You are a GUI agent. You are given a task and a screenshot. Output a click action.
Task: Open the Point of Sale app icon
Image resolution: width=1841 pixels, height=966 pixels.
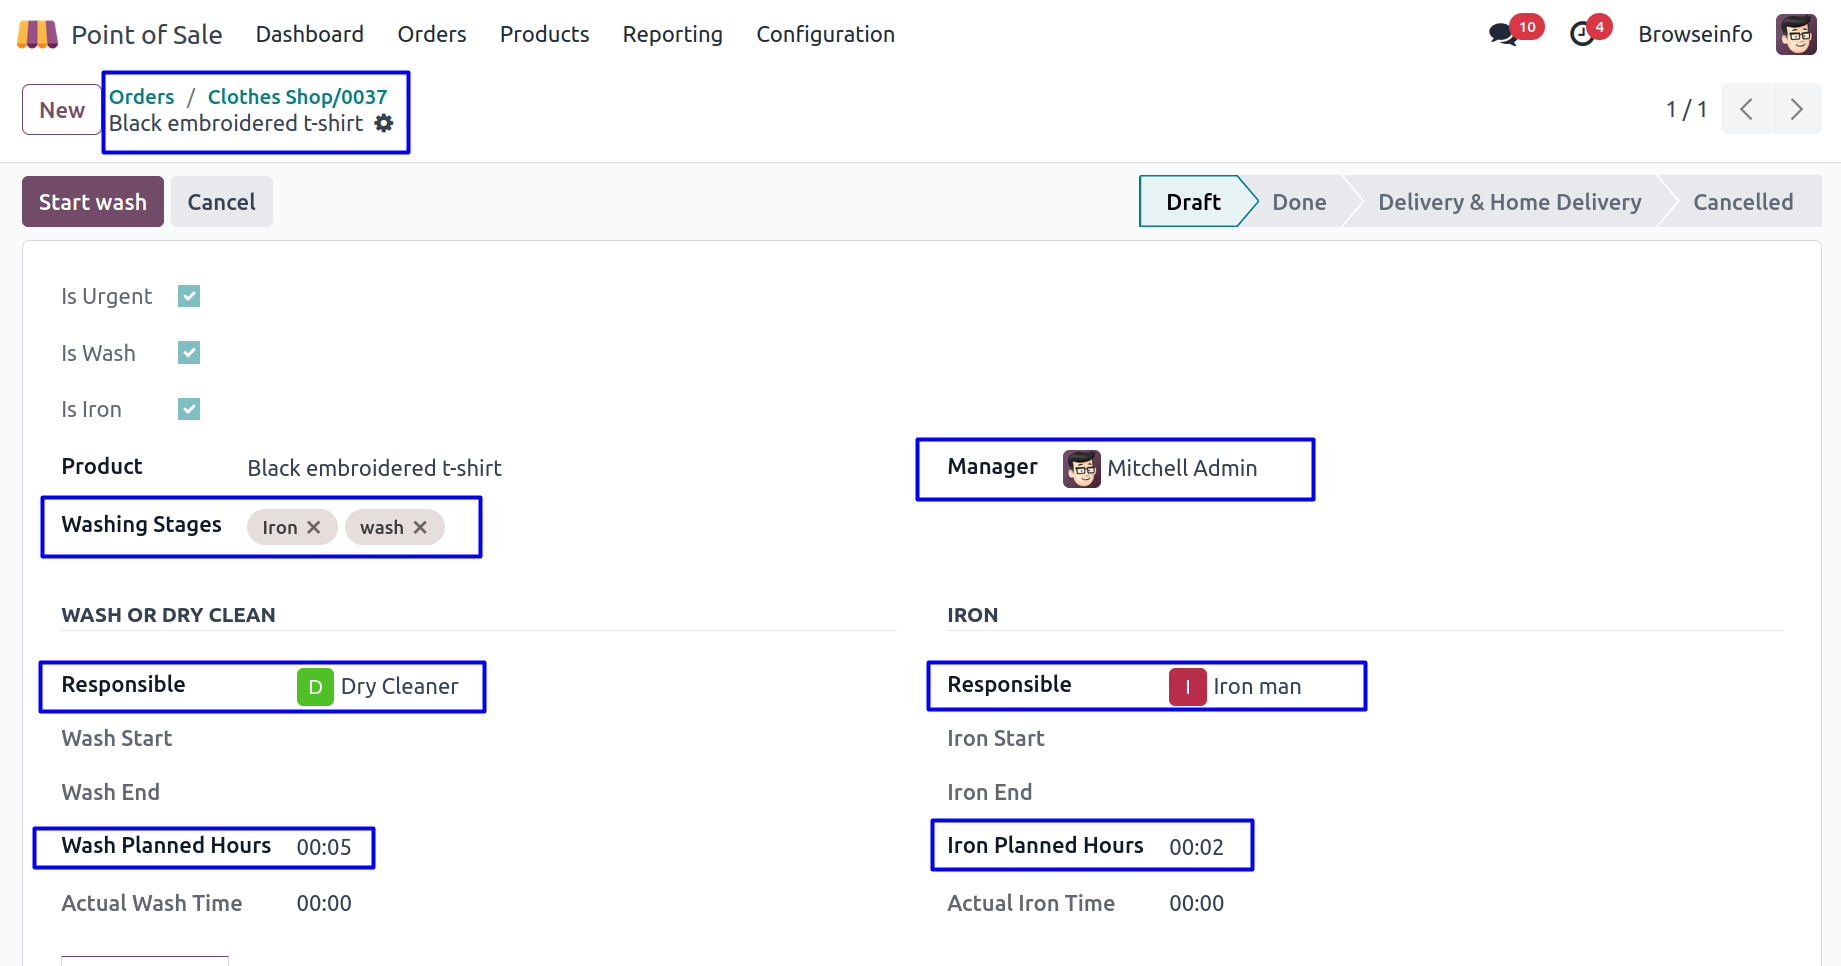[38, 35]
